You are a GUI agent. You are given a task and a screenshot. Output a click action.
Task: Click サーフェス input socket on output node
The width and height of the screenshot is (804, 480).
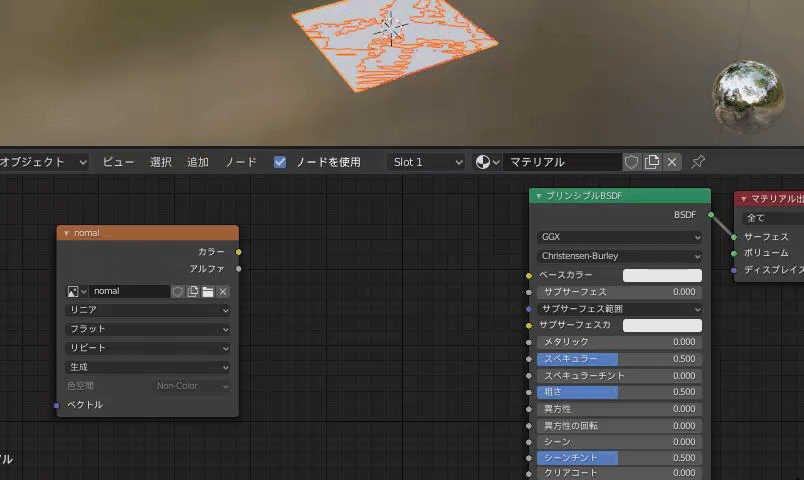(734, 237)
